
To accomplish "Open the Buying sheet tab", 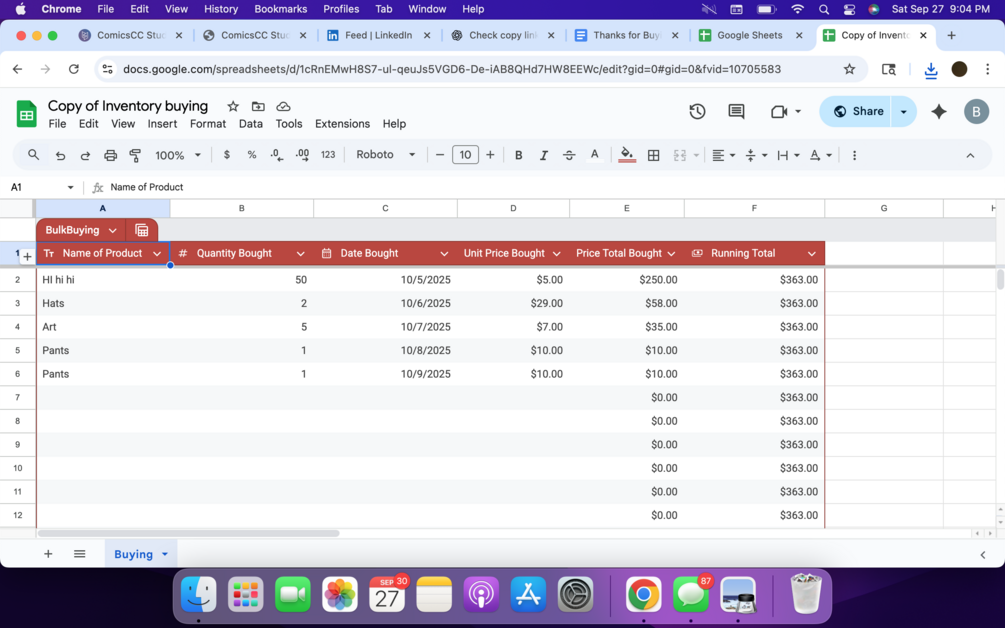I will (x=133, y=554).
